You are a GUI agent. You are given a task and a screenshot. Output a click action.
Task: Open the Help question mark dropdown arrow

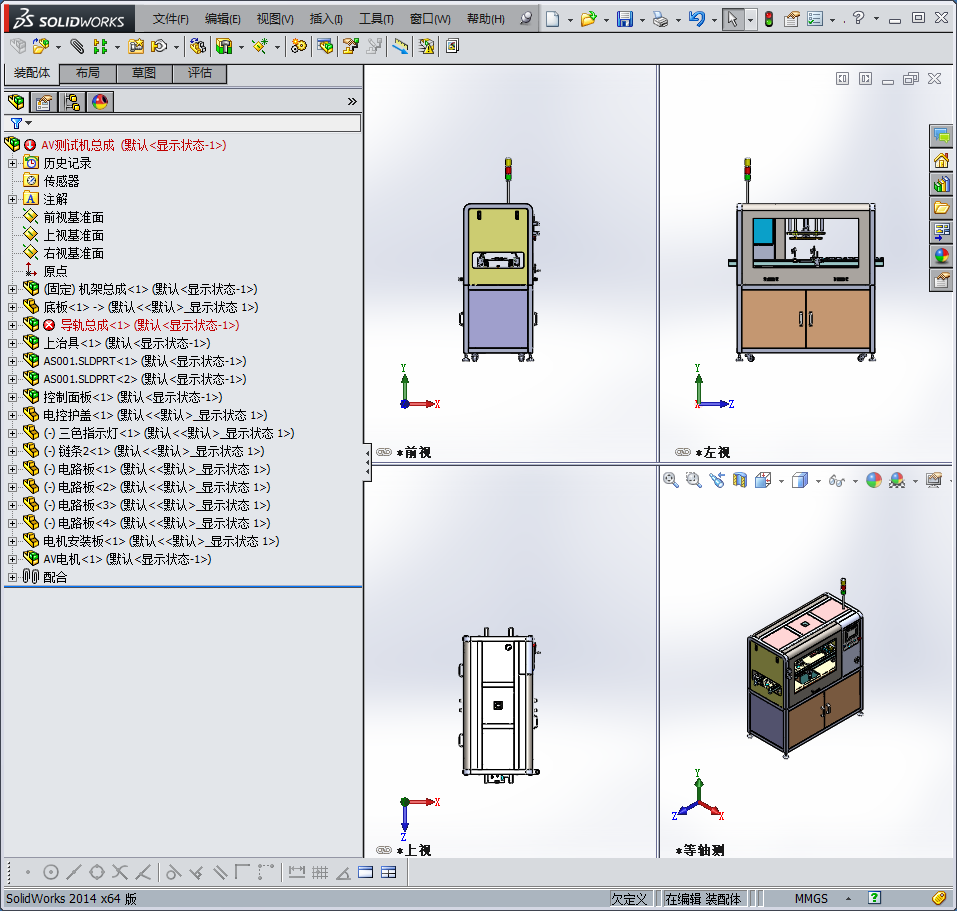876,19
